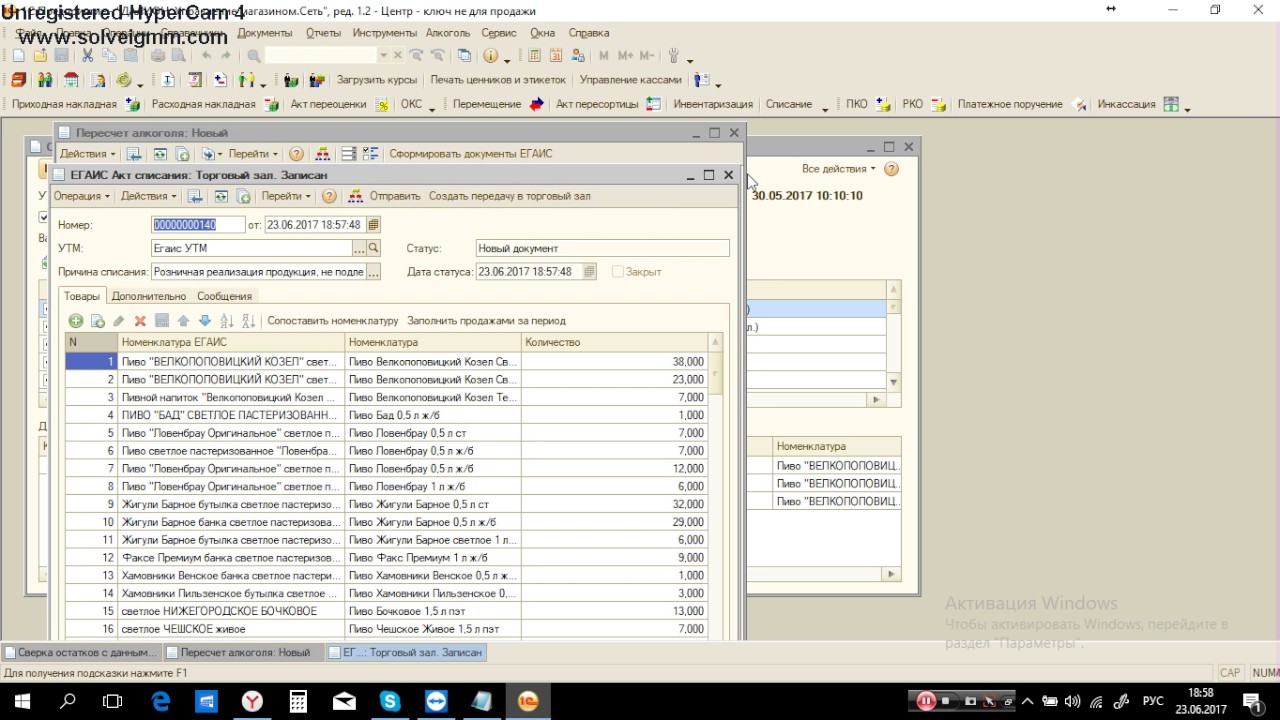Screen dimensions: 1280x720
Task: Move selected row down with blue arrow
Action: (x=205, y=321)
